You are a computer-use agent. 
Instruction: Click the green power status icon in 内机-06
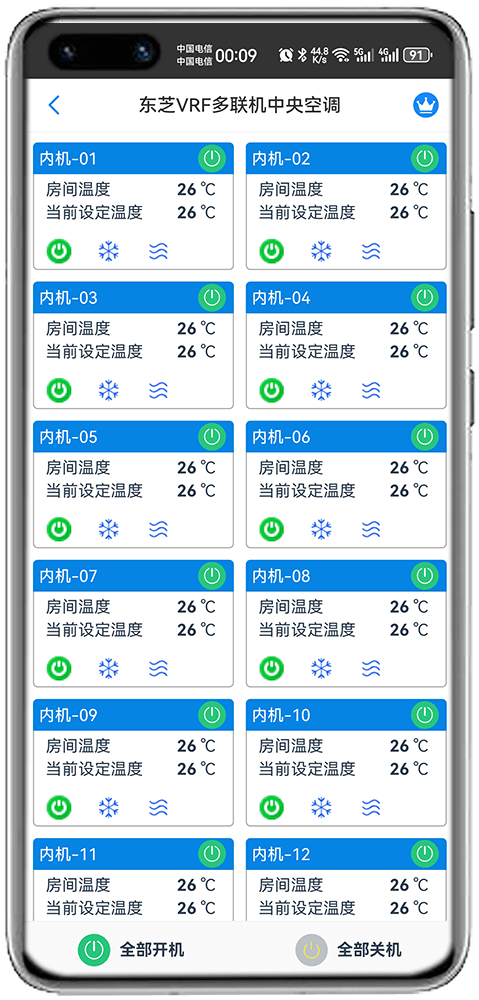point(272,529)
